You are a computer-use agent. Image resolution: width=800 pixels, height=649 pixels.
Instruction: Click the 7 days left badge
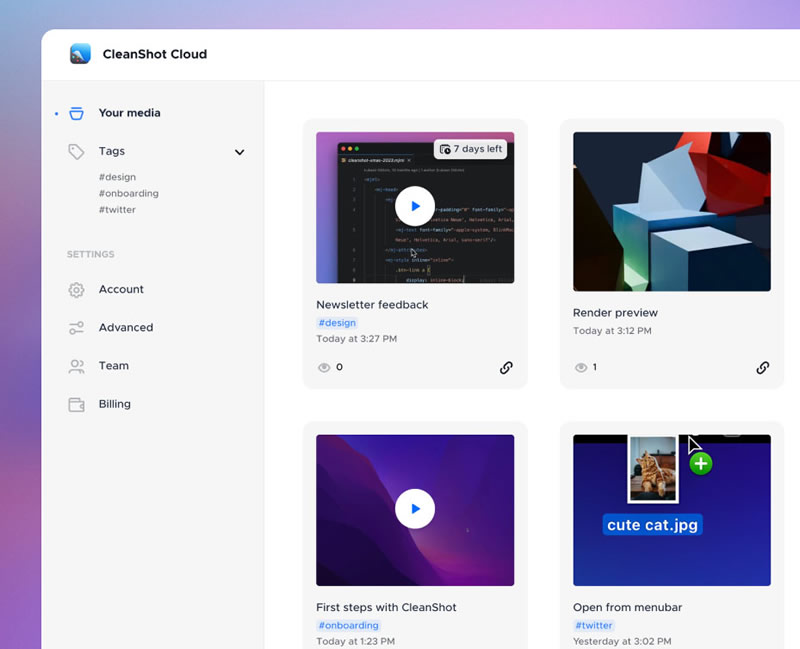coord(470,149)
